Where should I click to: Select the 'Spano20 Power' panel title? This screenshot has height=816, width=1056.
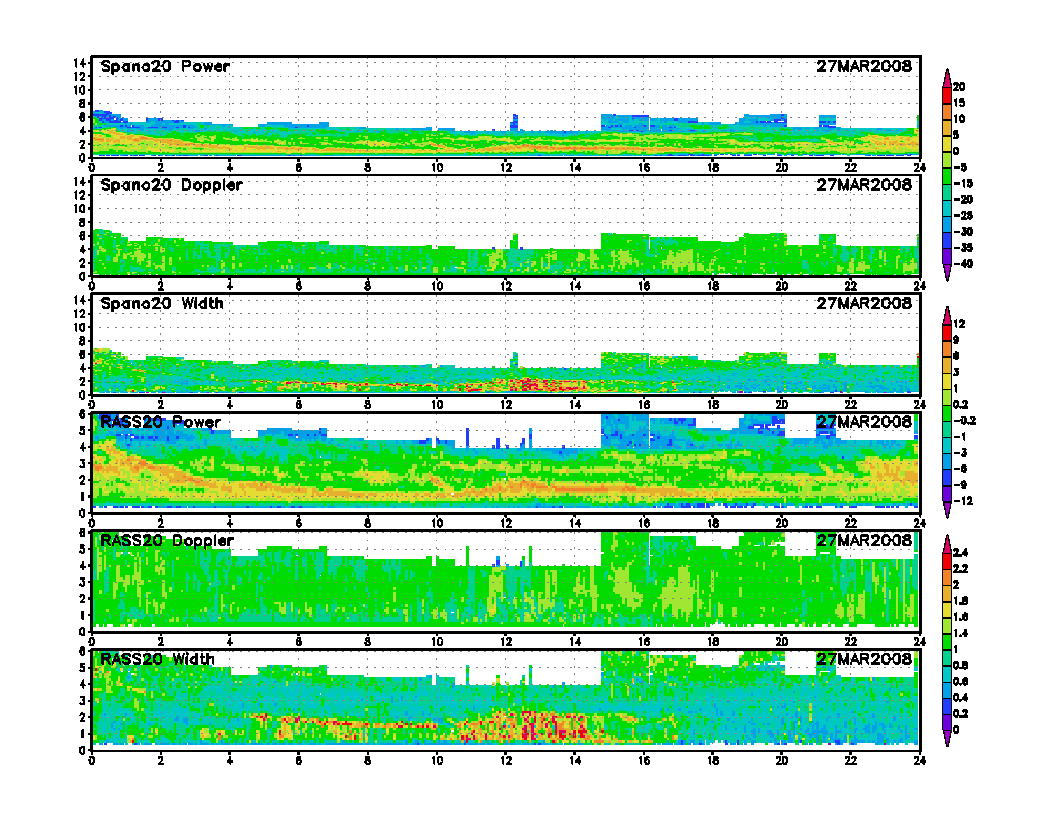click(x=165, y=67)
